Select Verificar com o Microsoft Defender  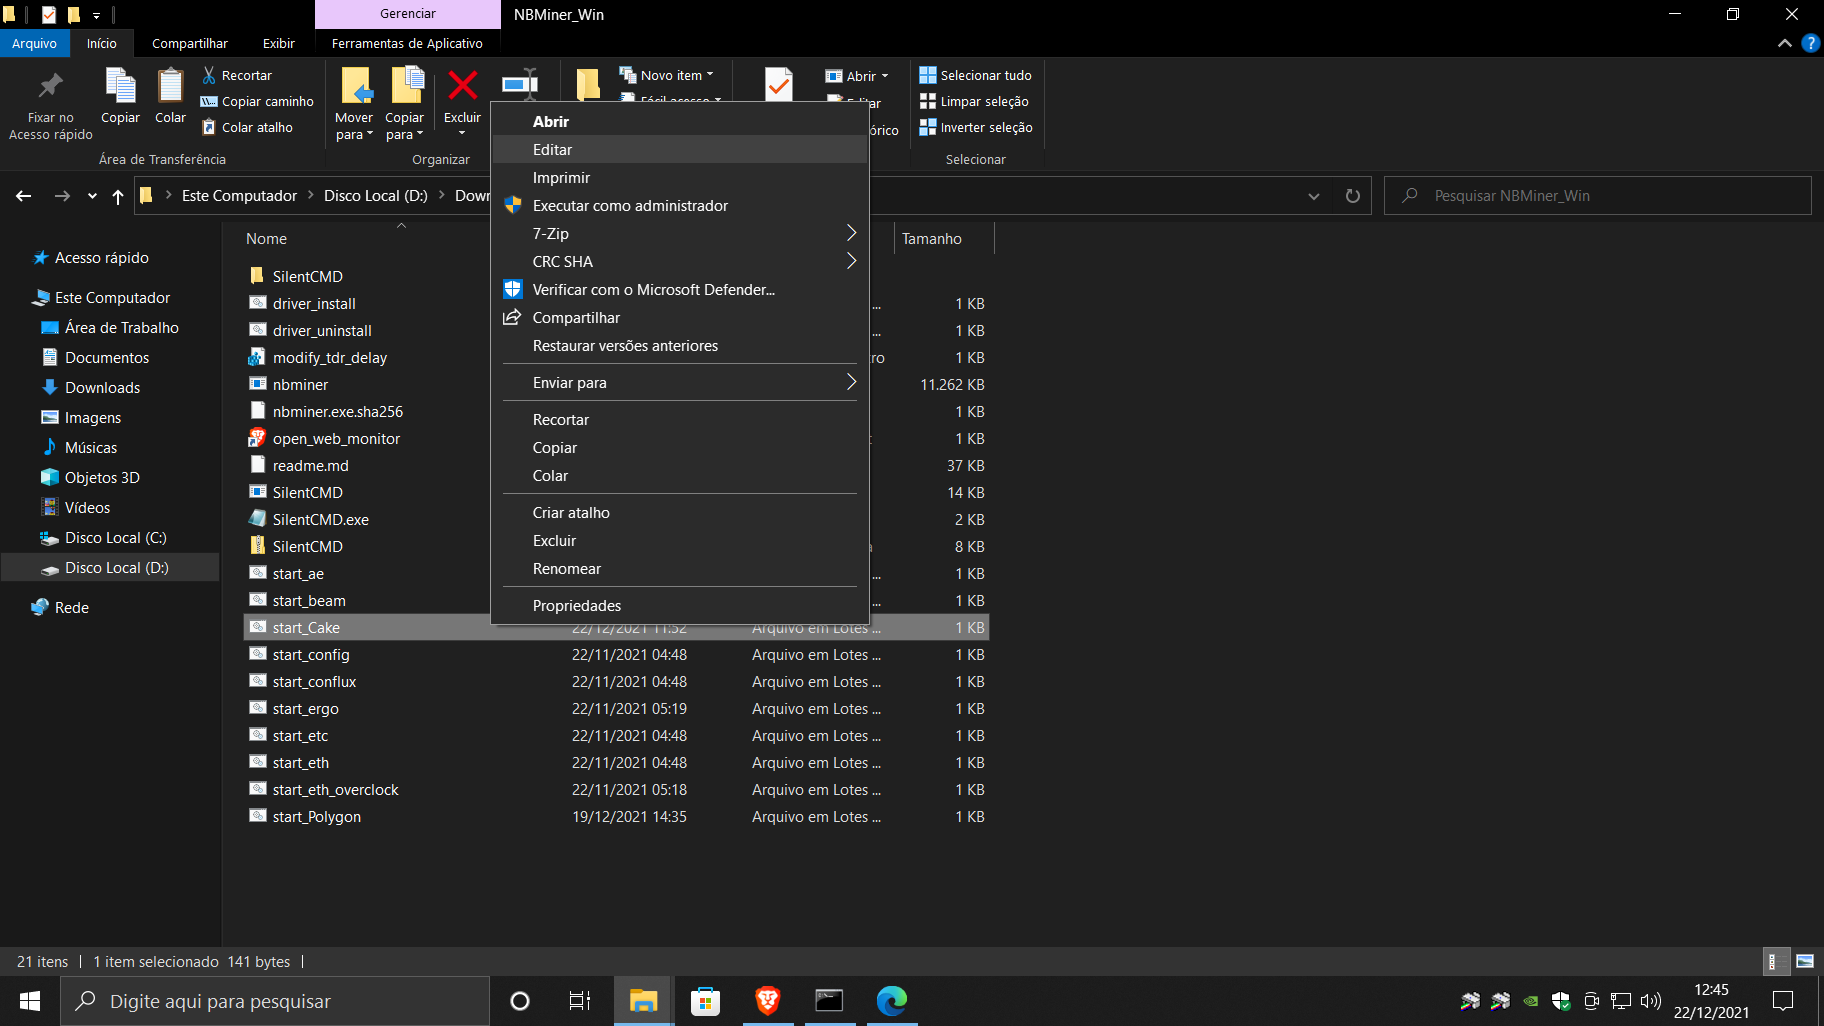[680, 289]
